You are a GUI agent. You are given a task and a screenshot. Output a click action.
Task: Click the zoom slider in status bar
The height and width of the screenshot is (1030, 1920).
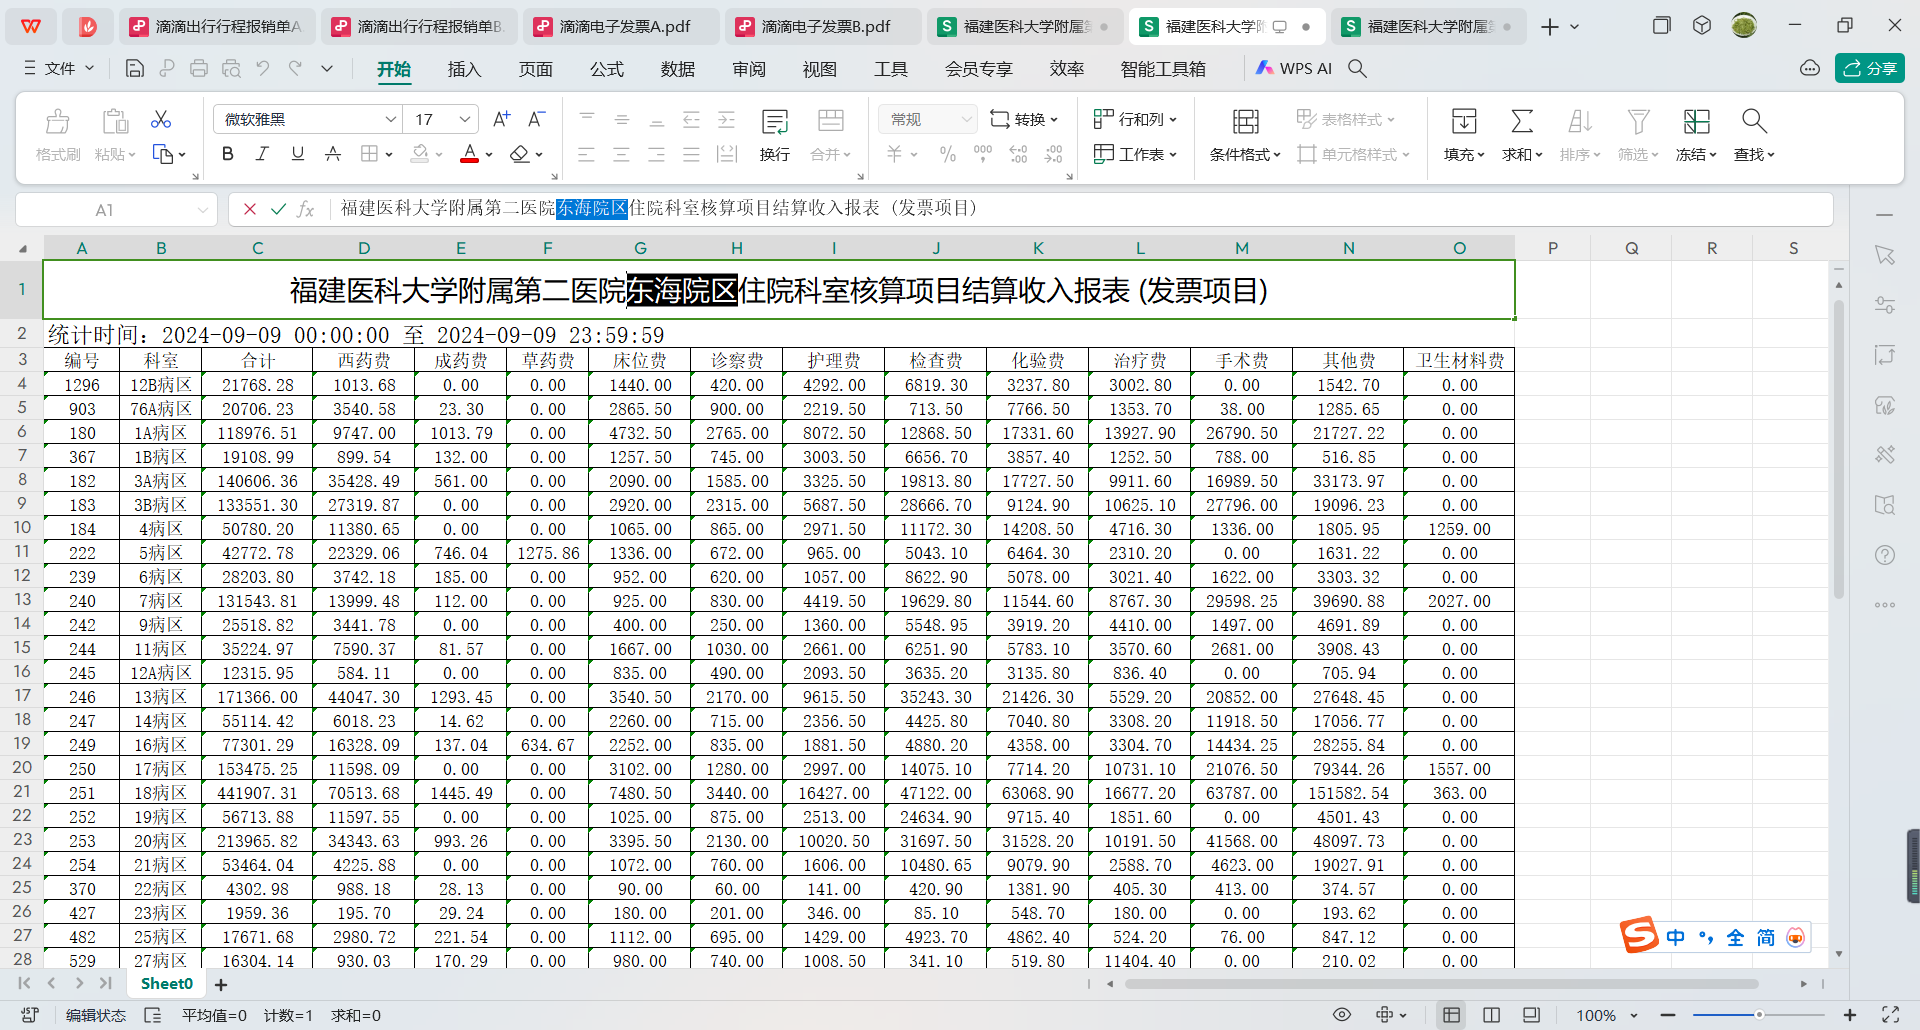[x=1759, y=1015]
